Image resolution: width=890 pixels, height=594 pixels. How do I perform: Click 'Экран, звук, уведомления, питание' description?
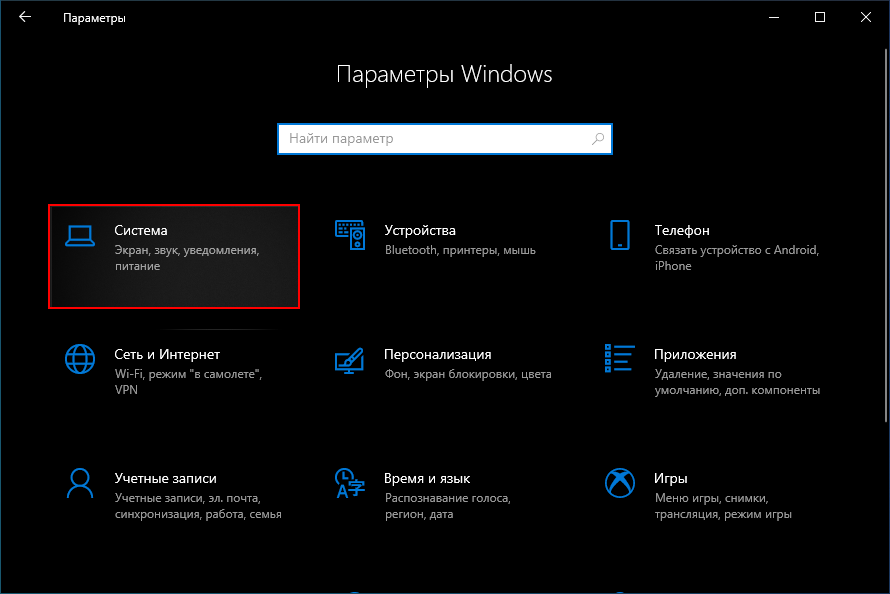click(x=187, y=258)
